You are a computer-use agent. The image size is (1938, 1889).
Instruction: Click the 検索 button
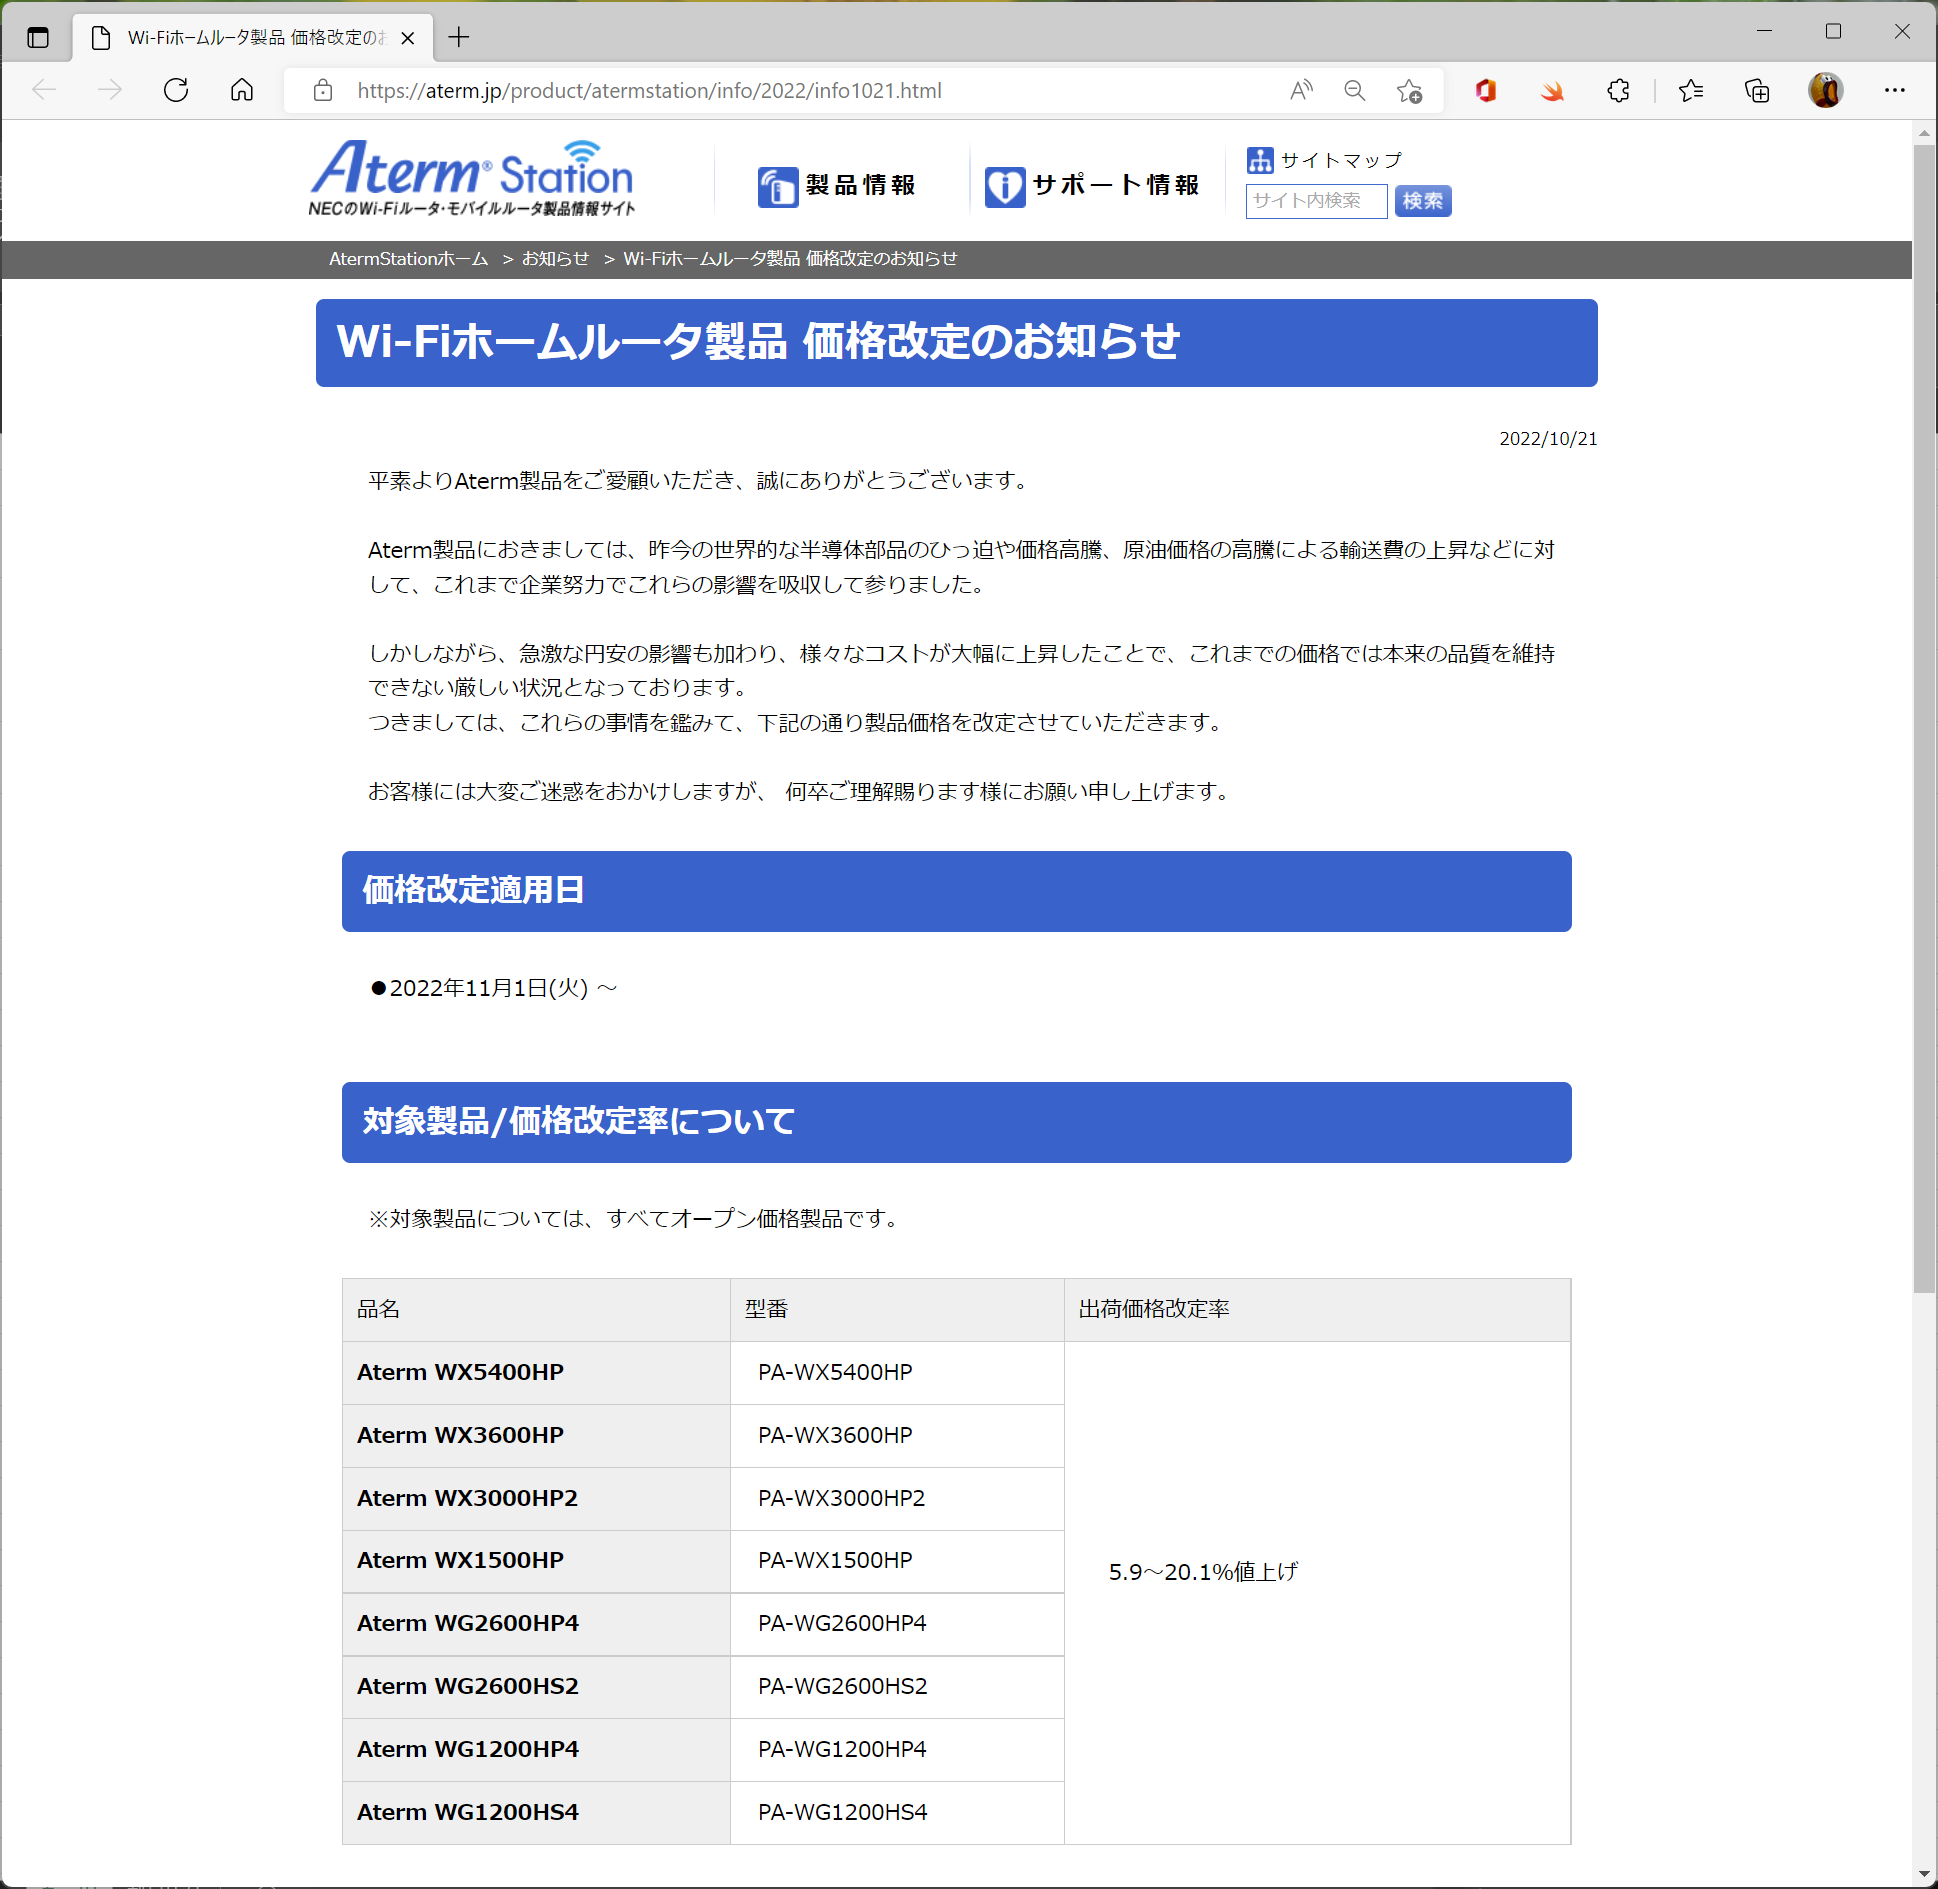(x=1422, y=201)
